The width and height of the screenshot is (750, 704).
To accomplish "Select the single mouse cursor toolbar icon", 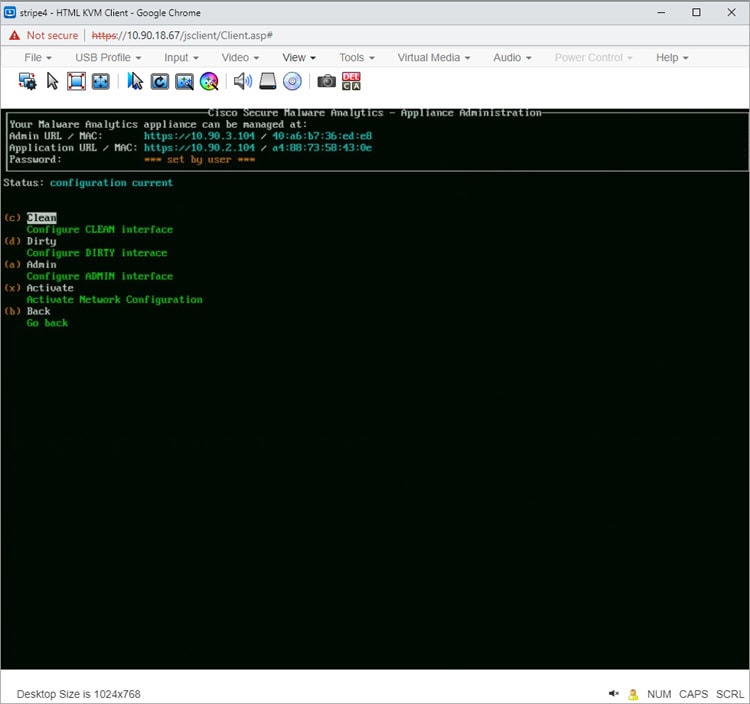I will click(52, 81).
